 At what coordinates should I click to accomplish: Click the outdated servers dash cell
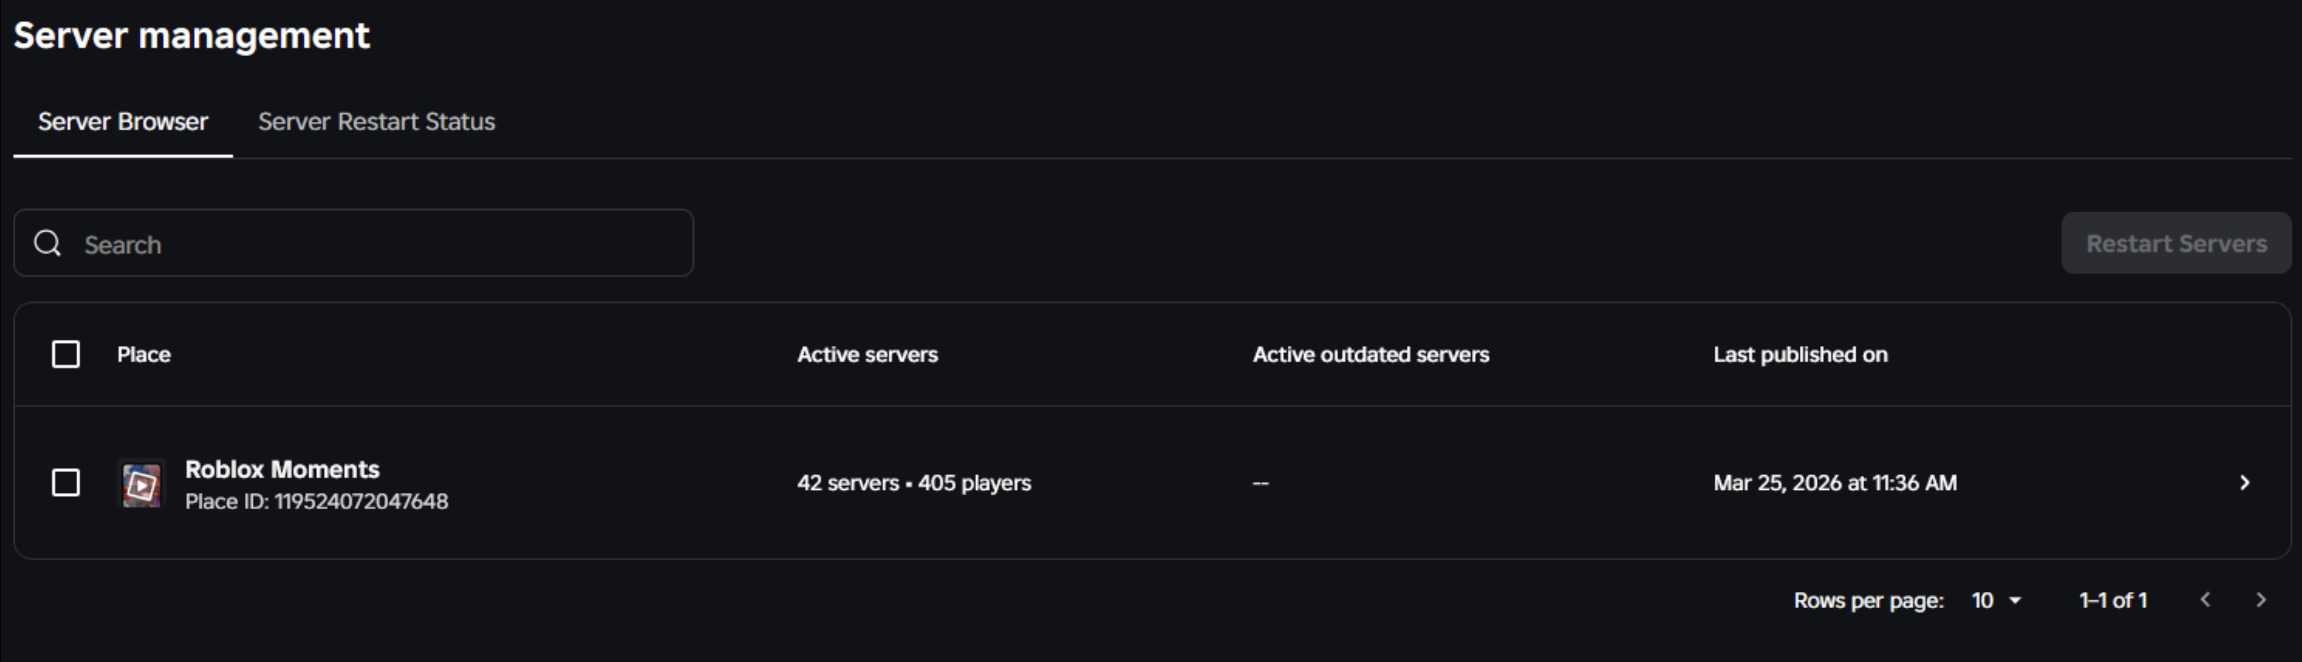click(x=1261, y=483)
